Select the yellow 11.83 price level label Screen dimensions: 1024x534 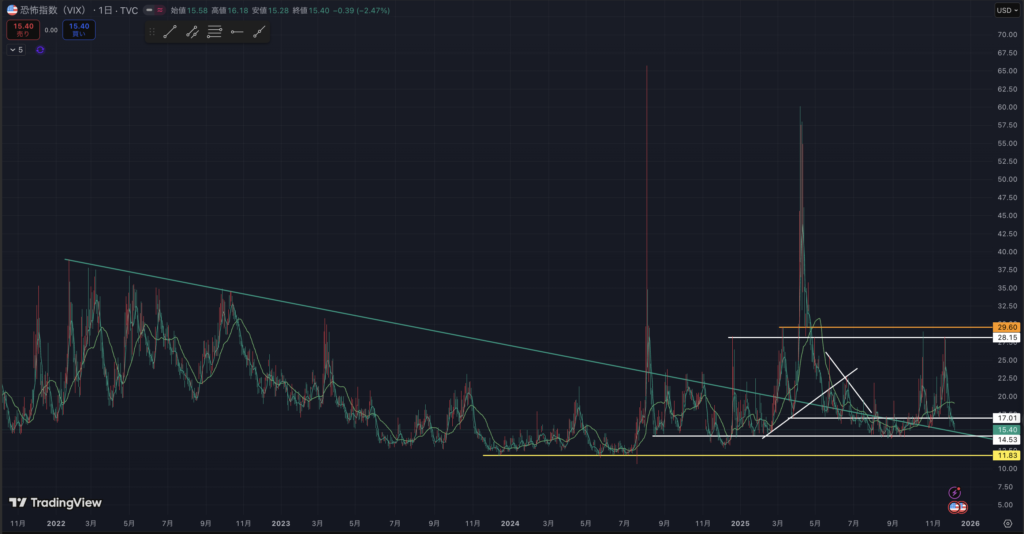pos(1006,455)
